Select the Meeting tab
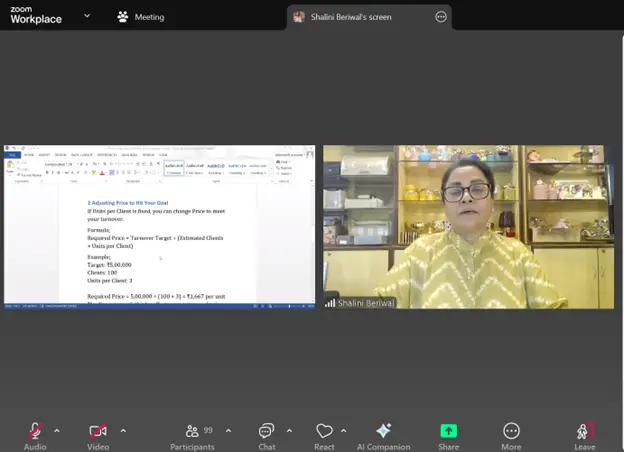The width and height of the screenshot is (624, 452). click(141, 17)
